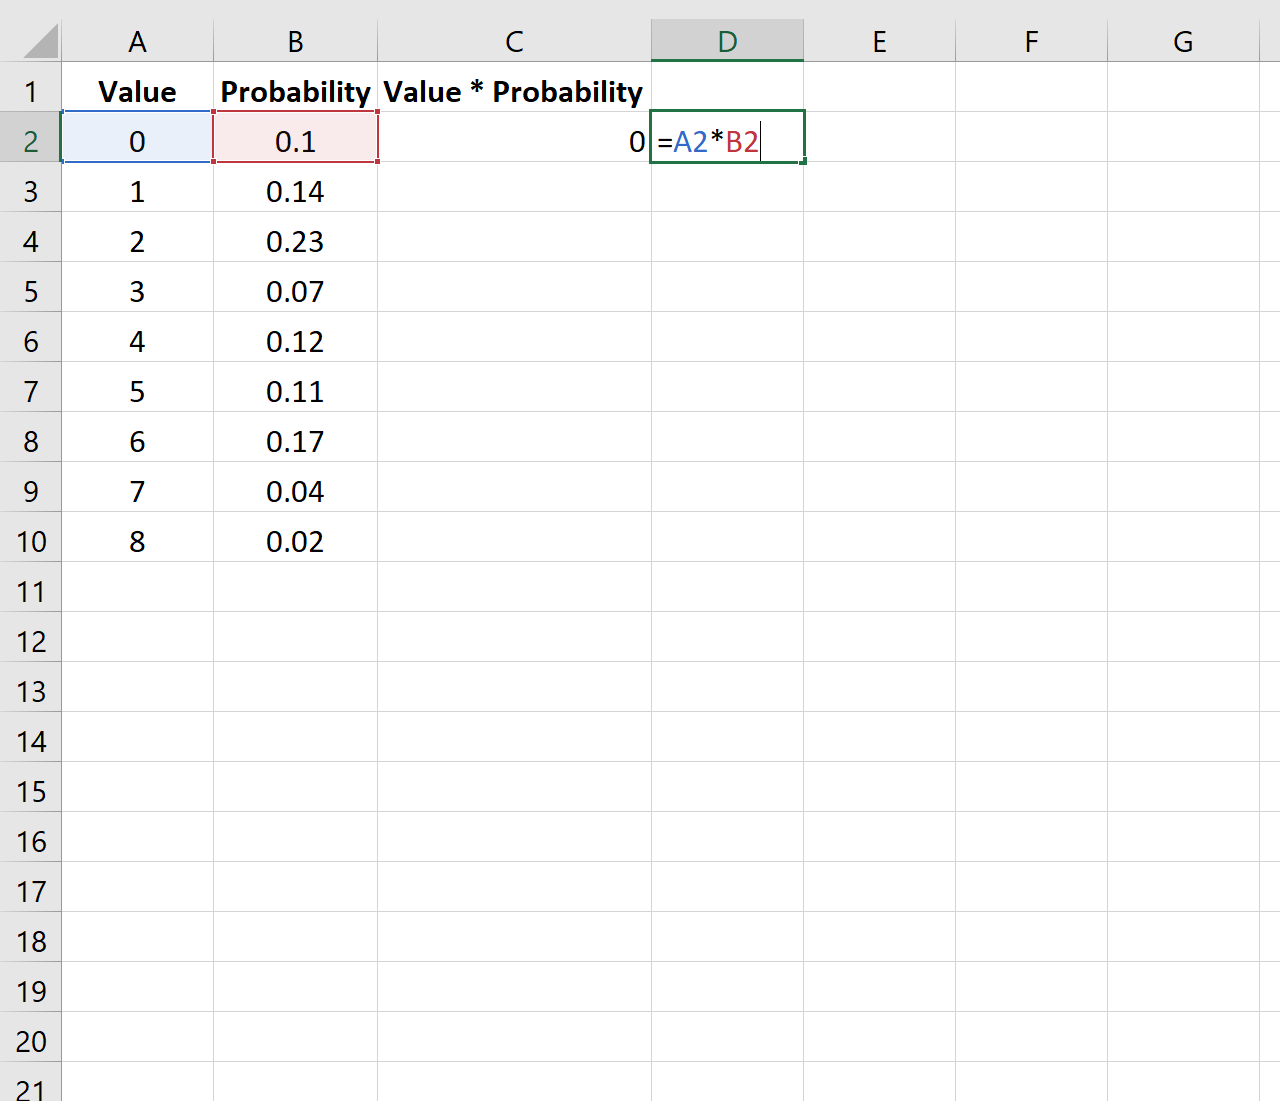
Task: Select row 10 header
Action: [30, 541]
